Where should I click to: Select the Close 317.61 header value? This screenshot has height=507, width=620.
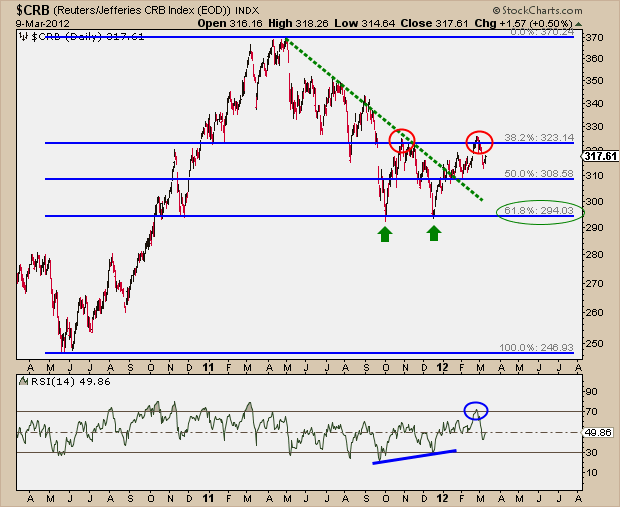click(435, 23)
